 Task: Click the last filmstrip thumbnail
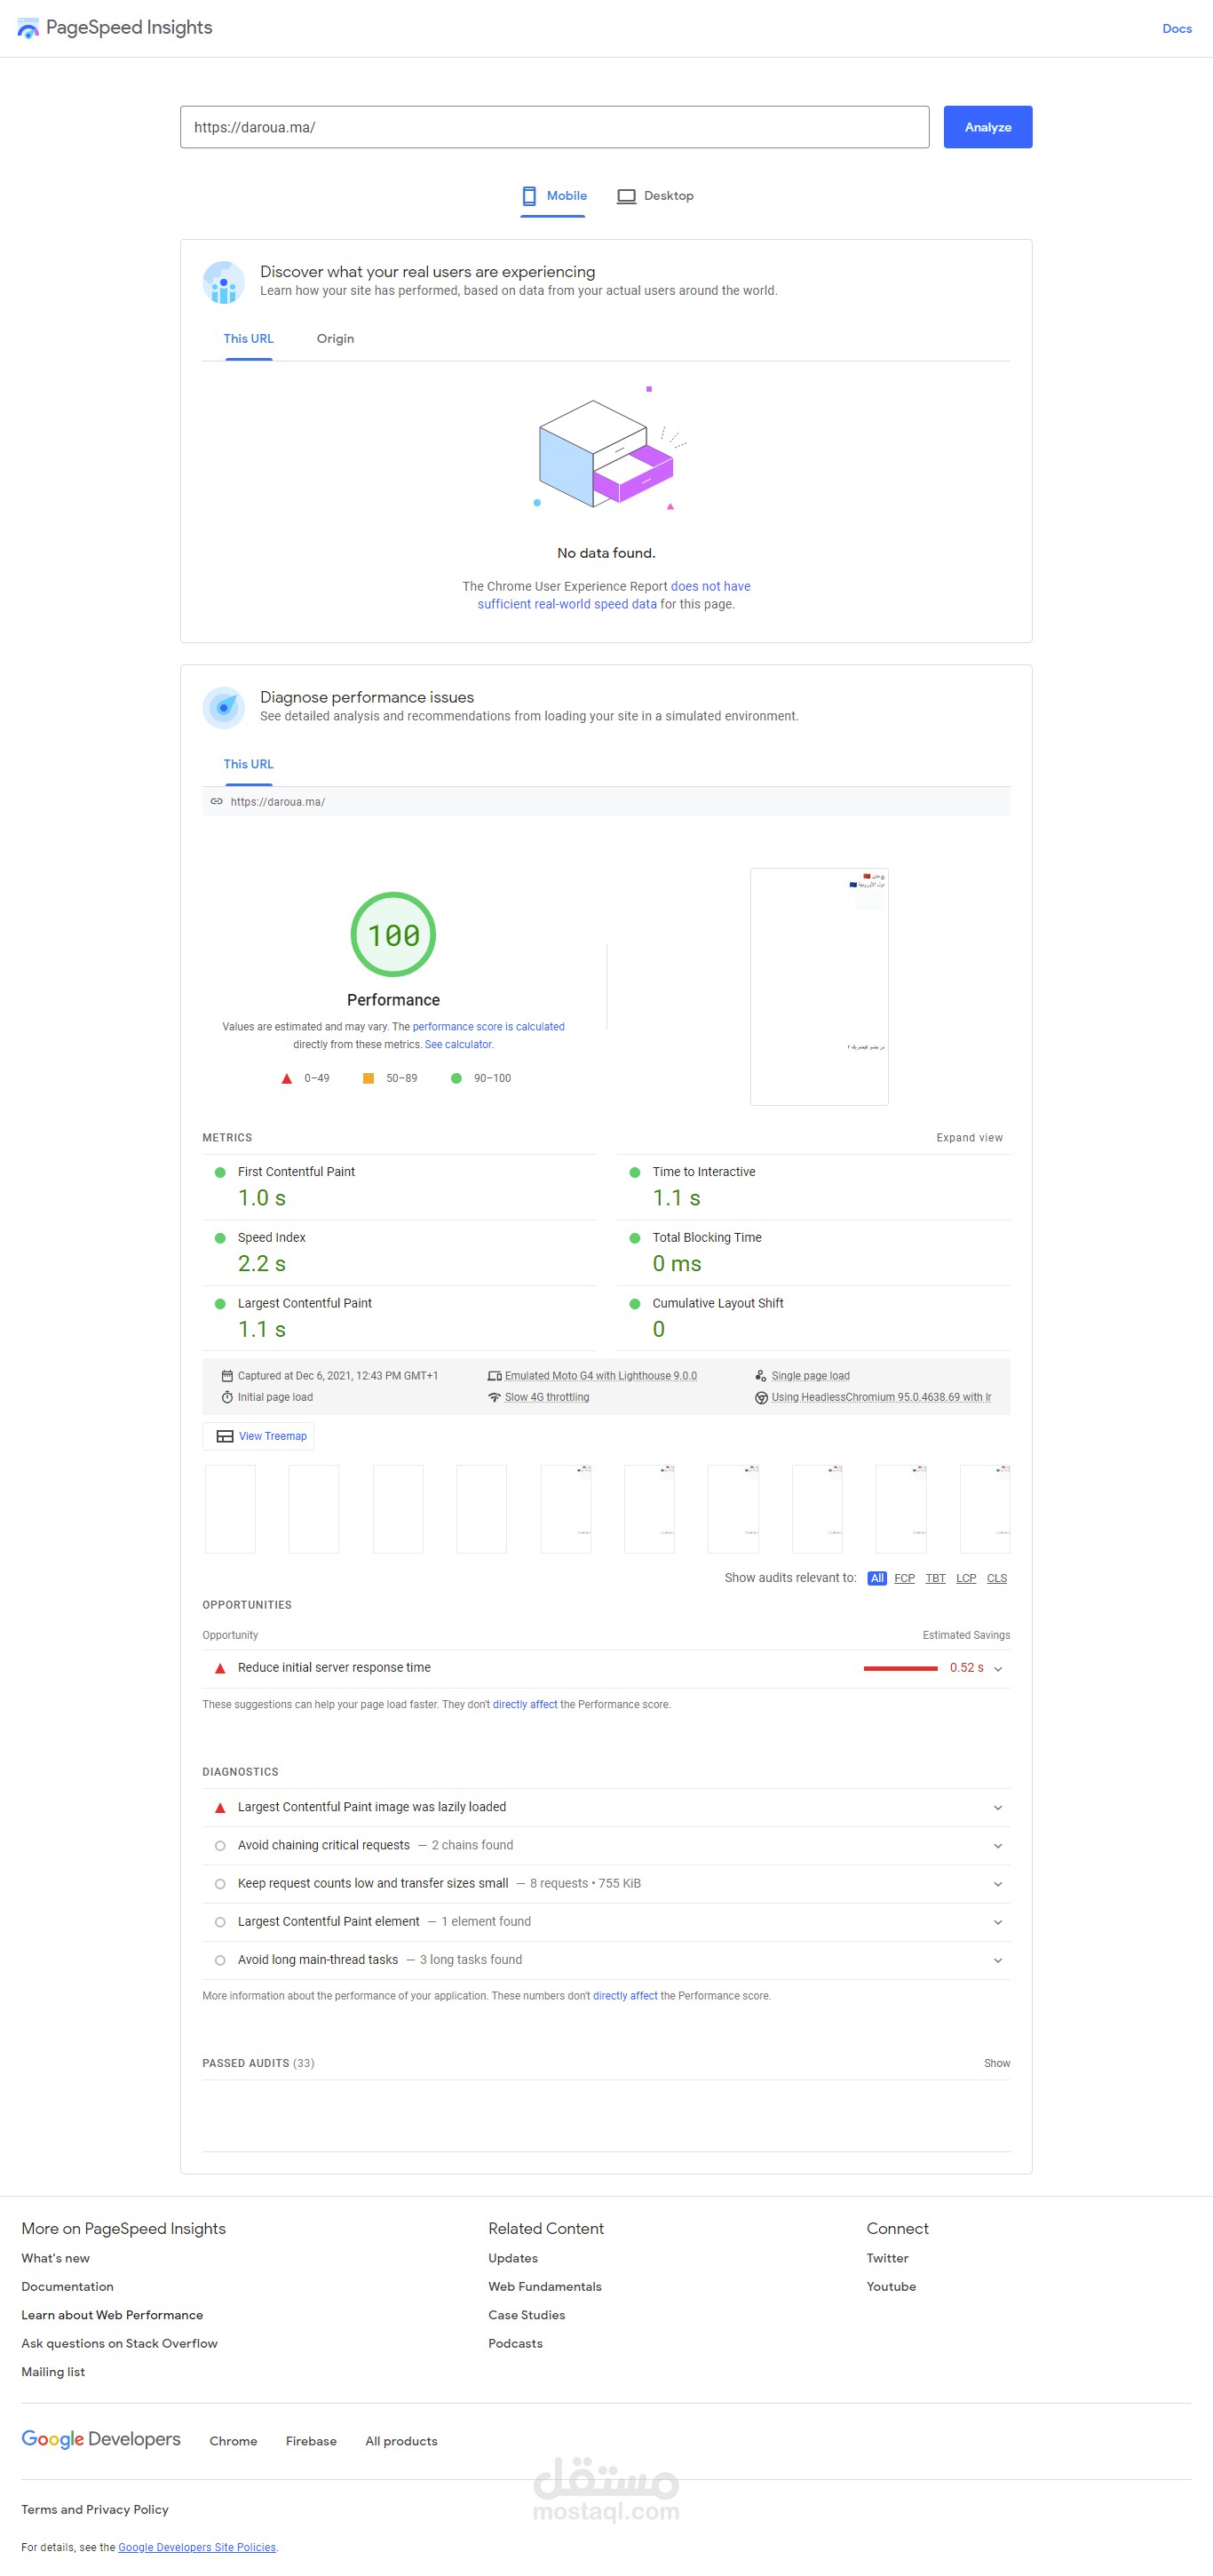[x=984, y=1508]
